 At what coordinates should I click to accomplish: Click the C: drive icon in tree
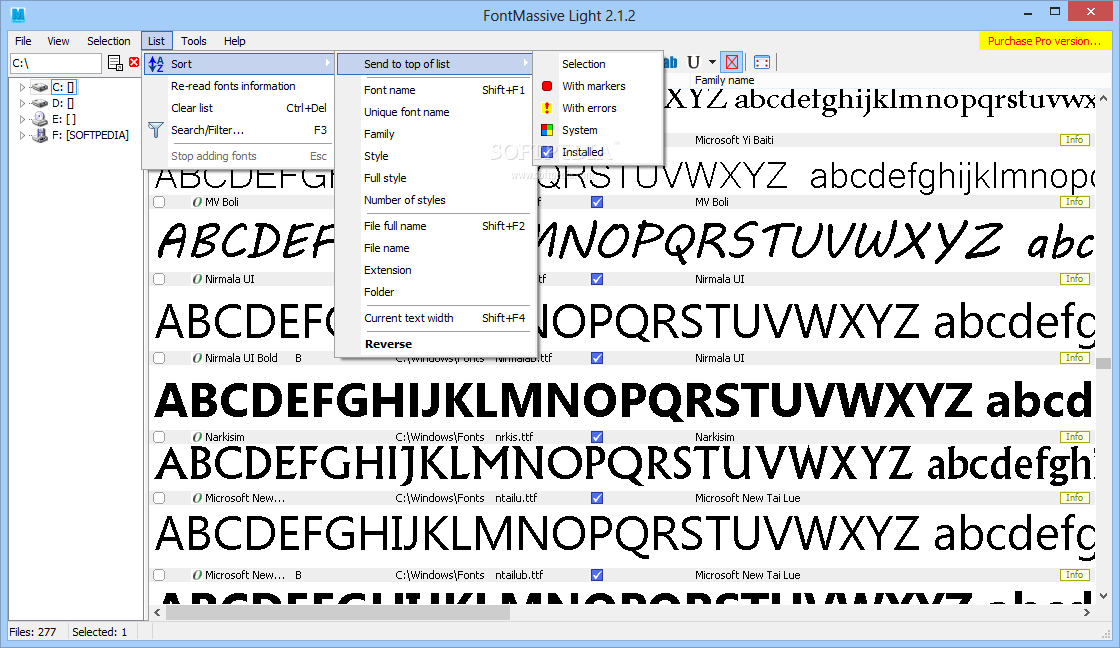coord(39,87)
